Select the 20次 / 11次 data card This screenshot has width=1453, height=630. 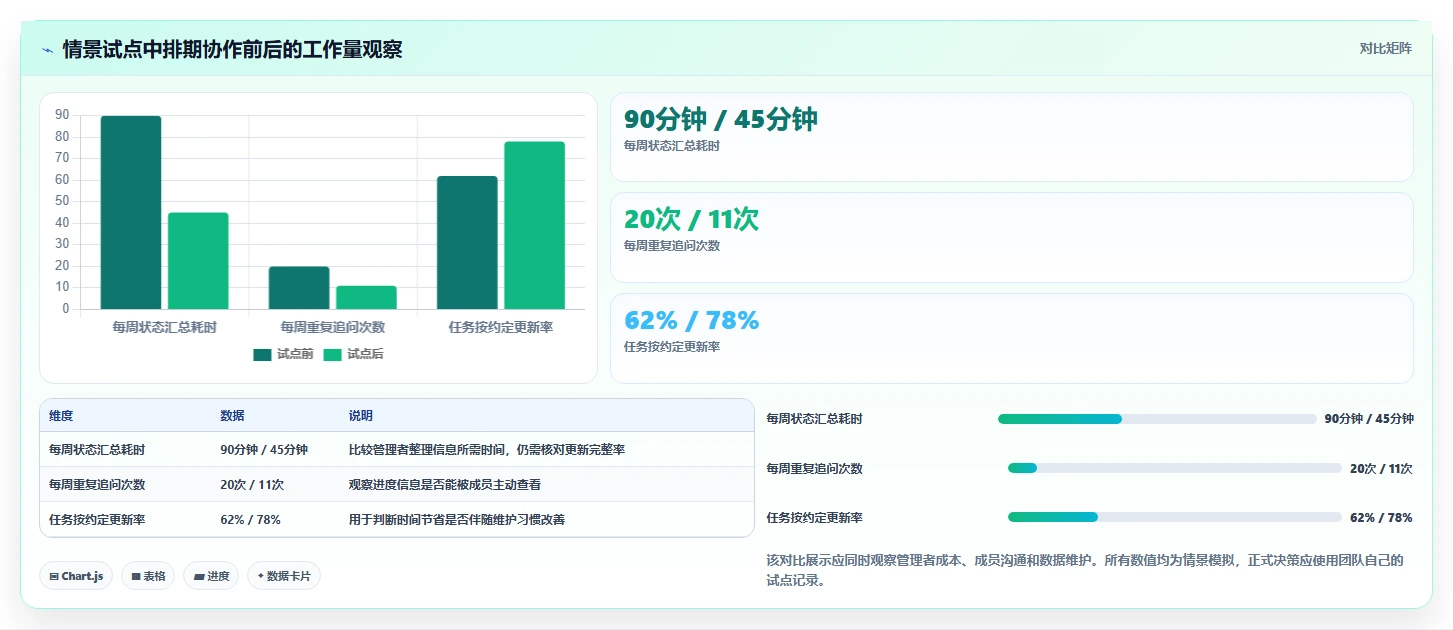(1011, 237)
